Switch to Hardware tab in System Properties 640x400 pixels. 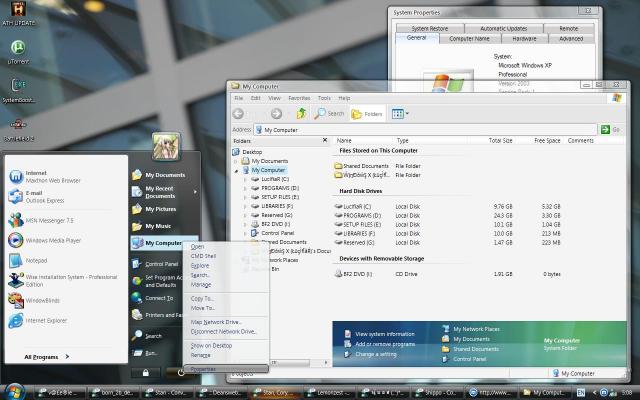pyautogui.click(x=524, y=39)
